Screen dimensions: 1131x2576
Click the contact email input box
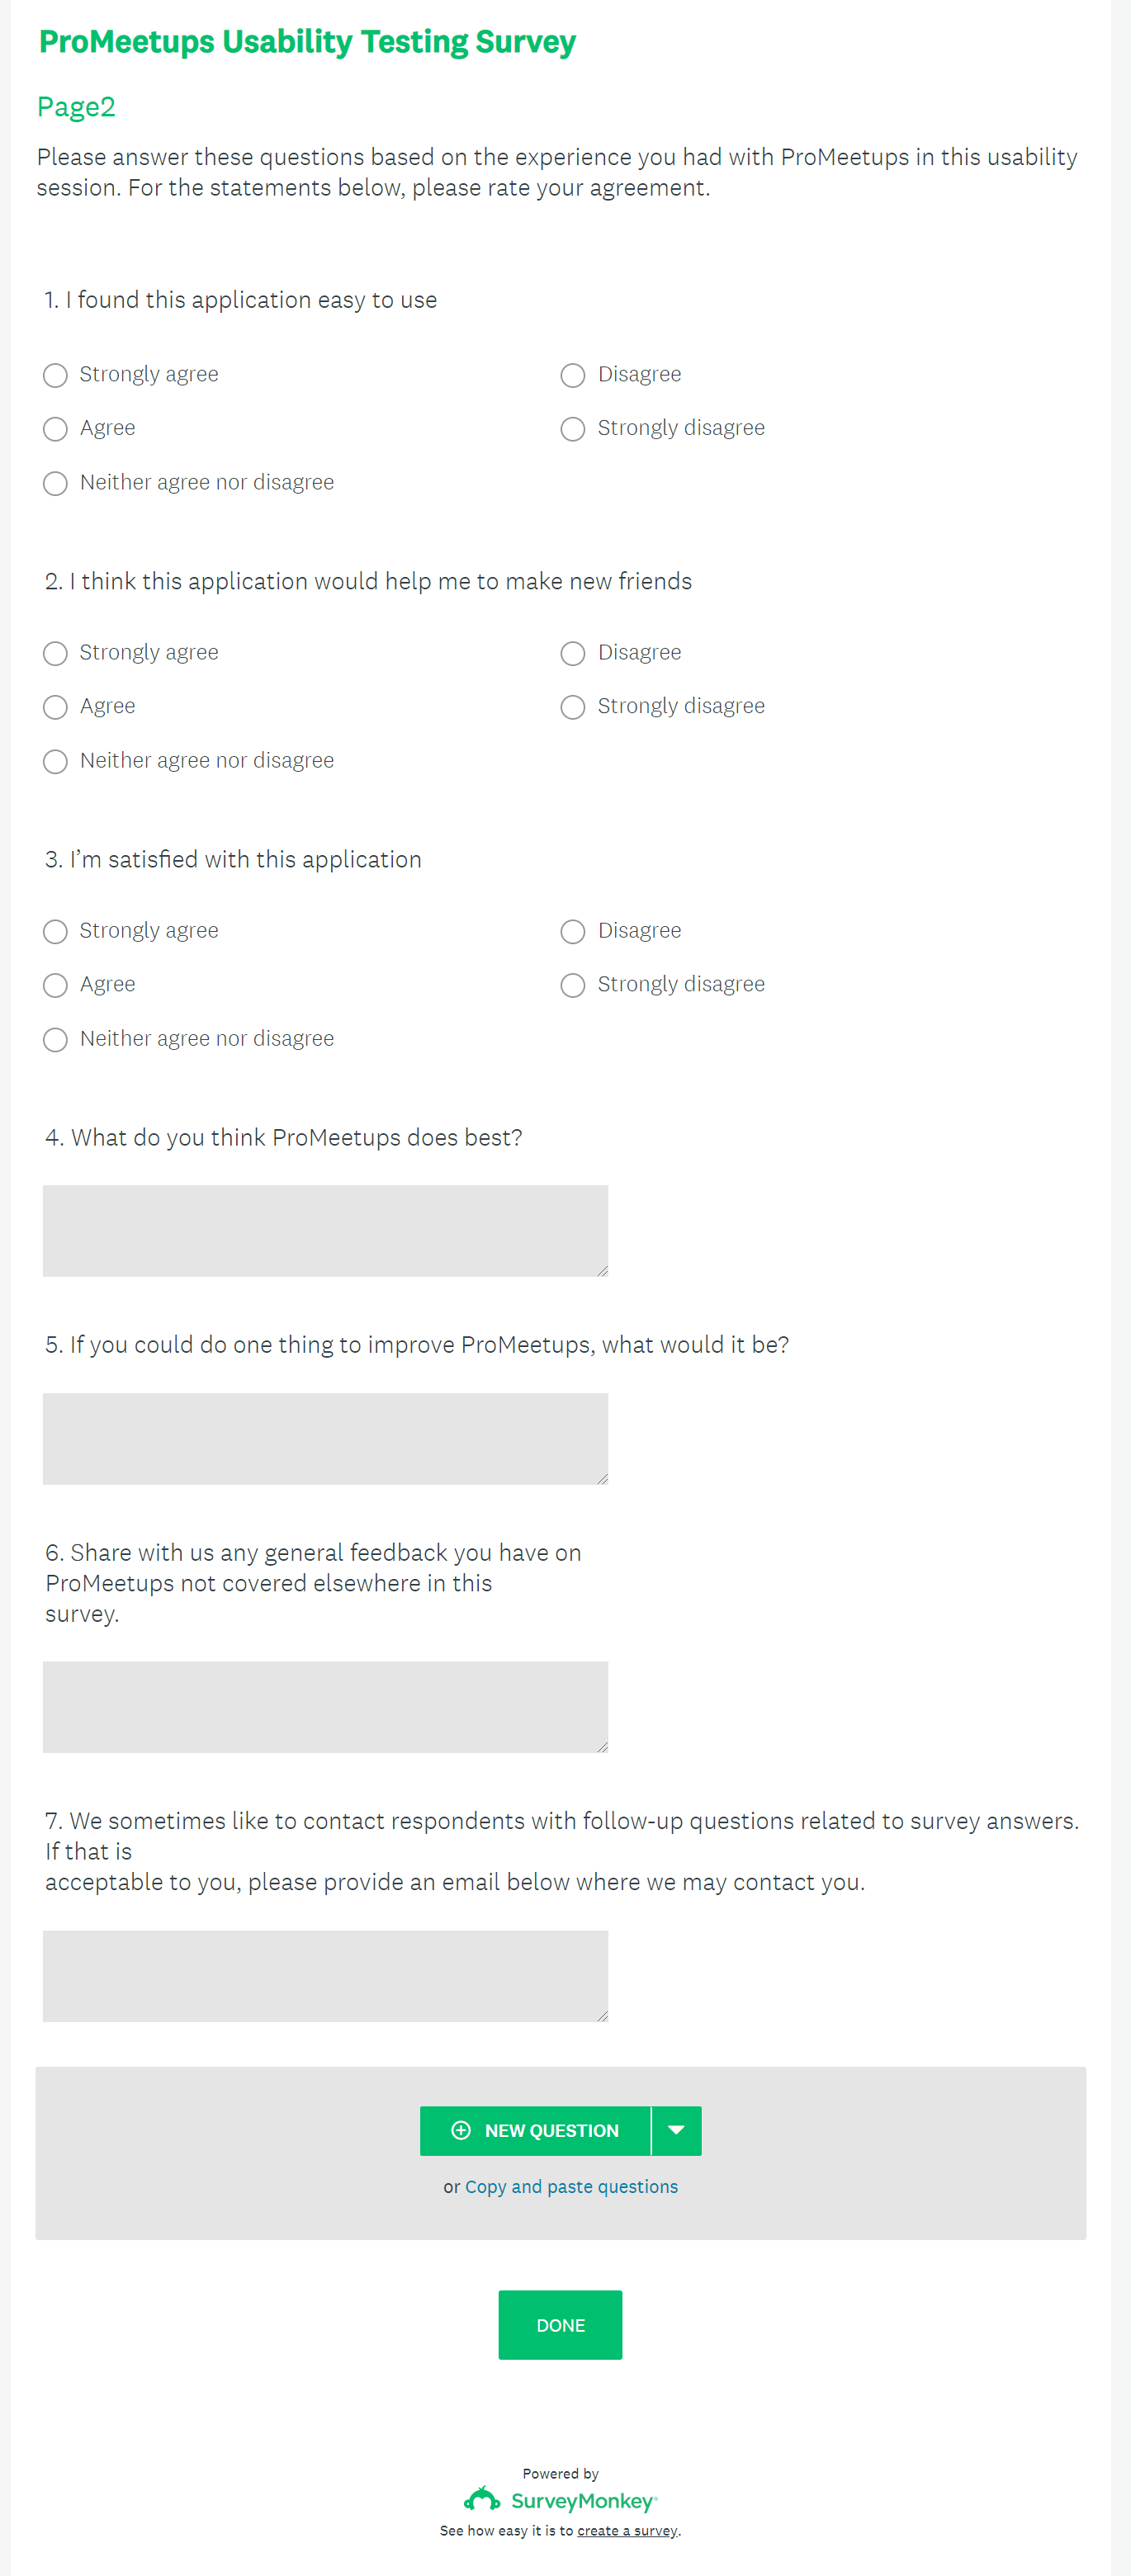[325, 1975]
